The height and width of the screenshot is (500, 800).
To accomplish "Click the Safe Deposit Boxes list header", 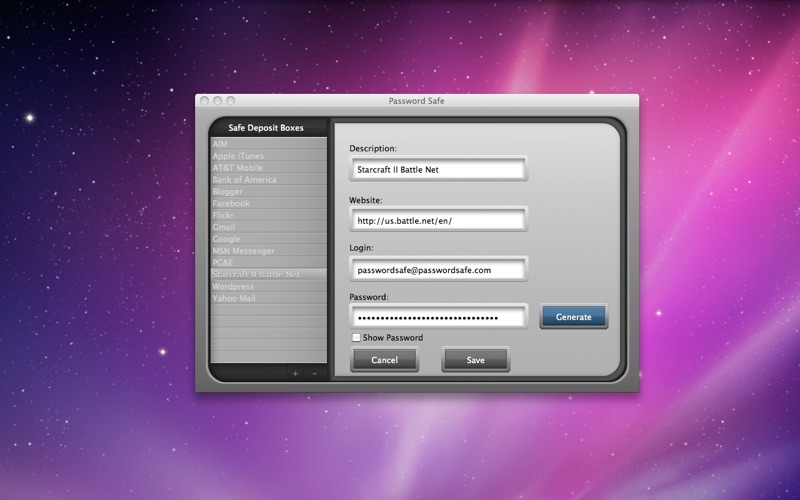I will [x=266, y=128].
